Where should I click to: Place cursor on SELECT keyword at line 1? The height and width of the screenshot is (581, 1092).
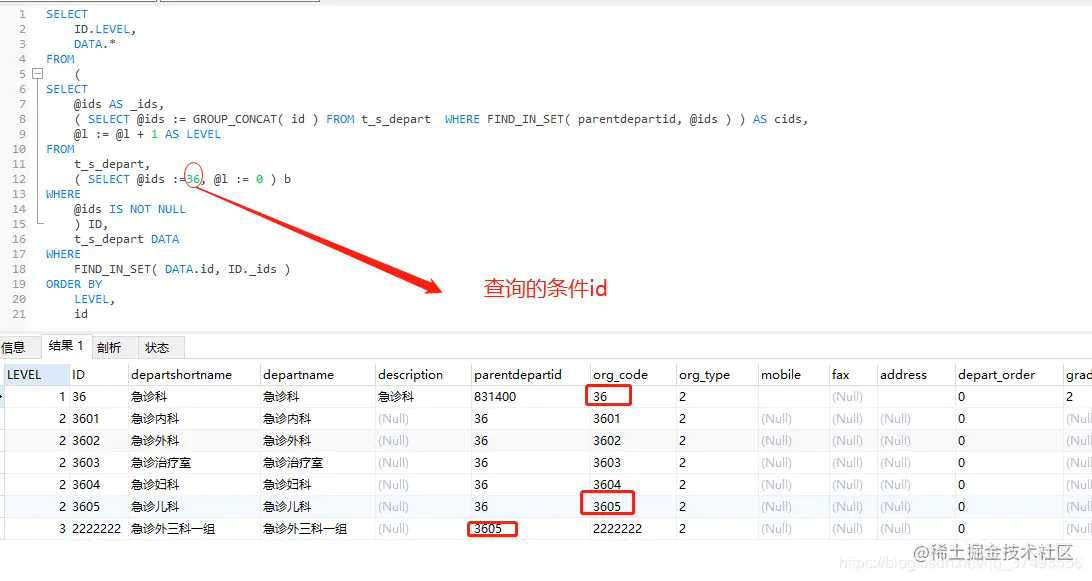point(67,14)
